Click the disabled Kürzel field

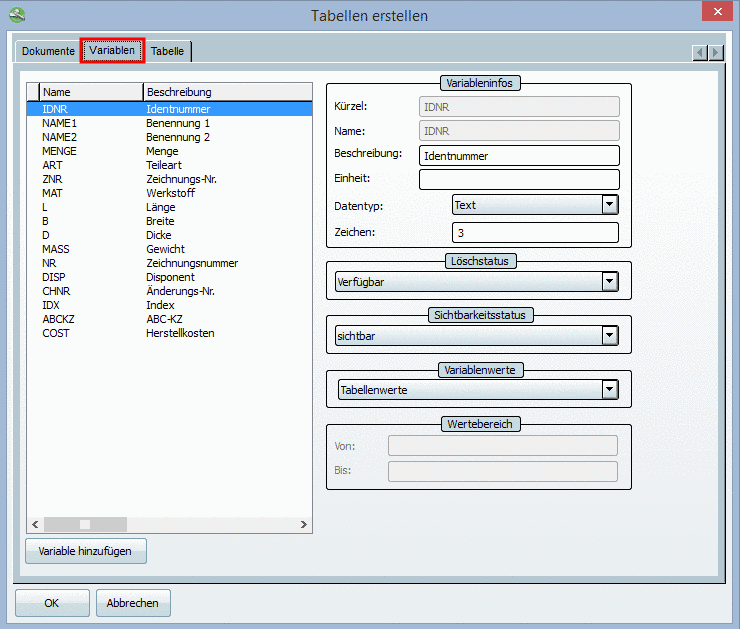click(x=519, y=107)
